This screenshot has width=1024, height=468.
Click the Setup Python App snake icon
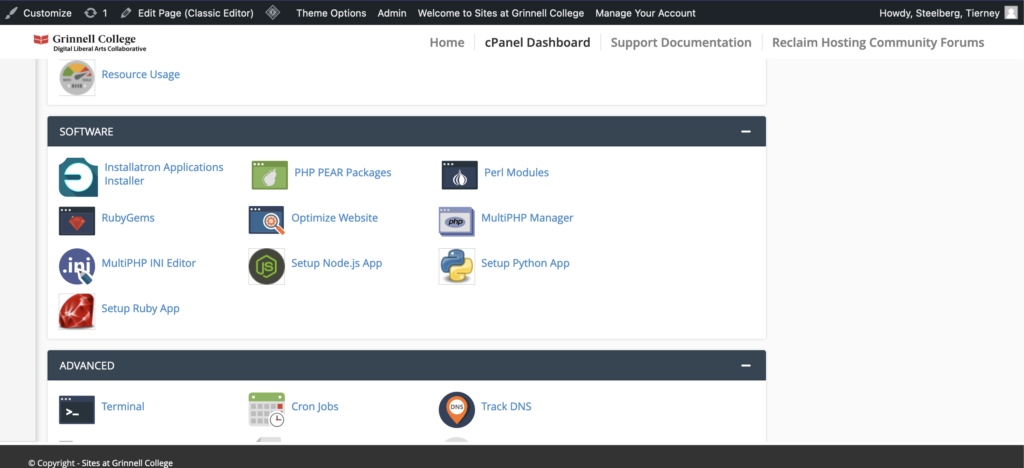click(456, 266)
